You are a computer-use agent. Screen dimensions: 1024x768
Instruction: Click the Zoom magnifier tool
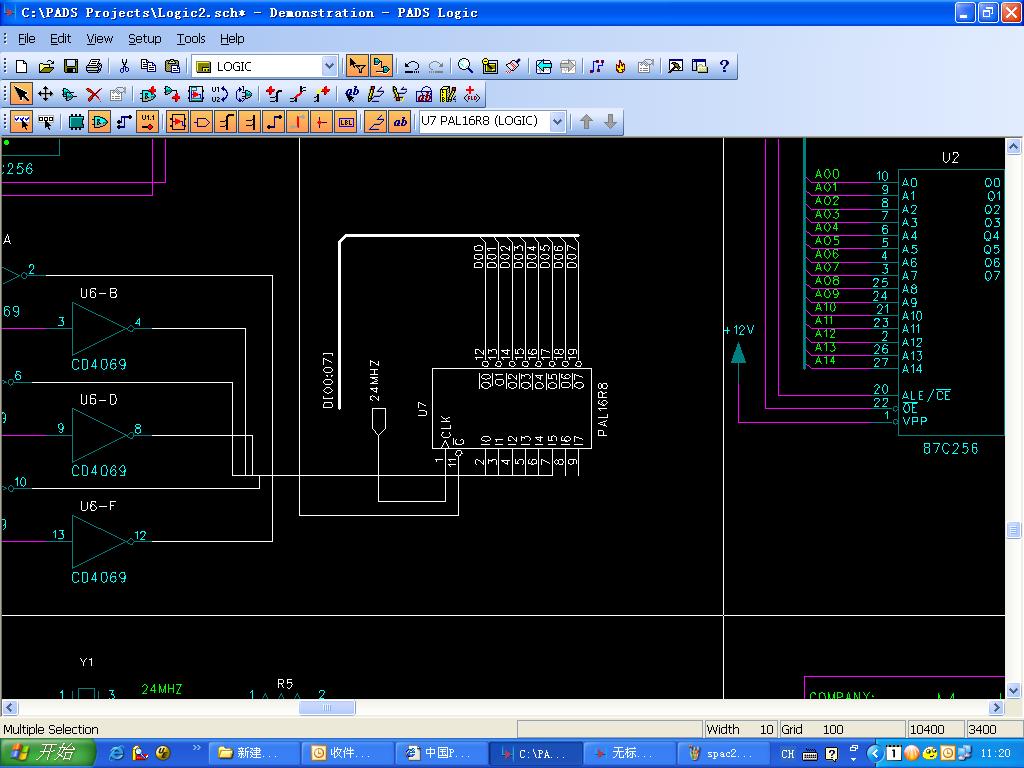tap(465, 66)
